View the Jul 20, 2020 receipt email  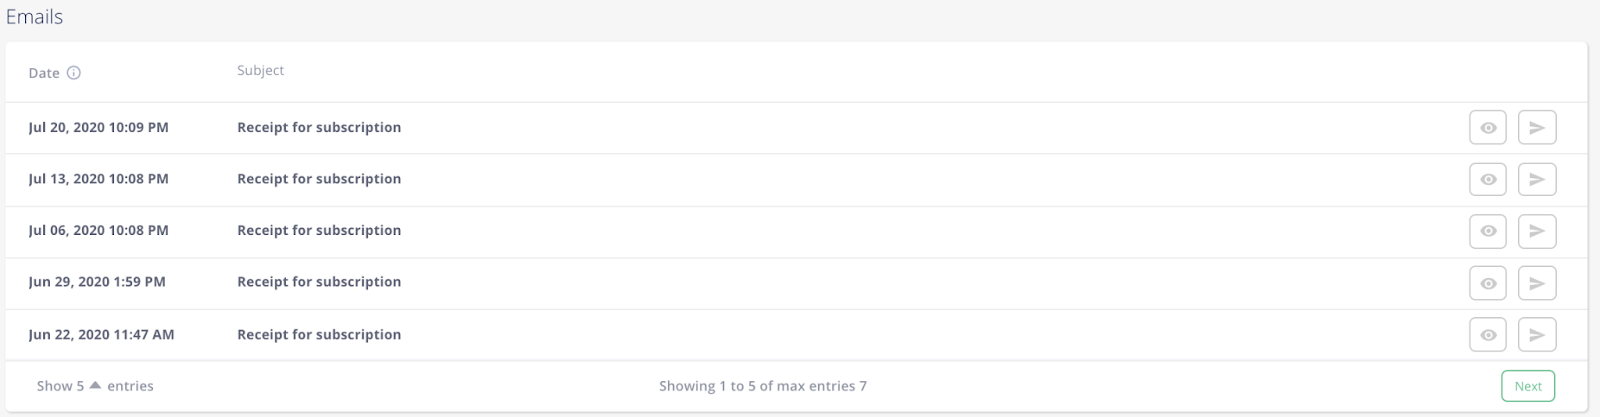pyautogui.click(x=1487, y=128)
